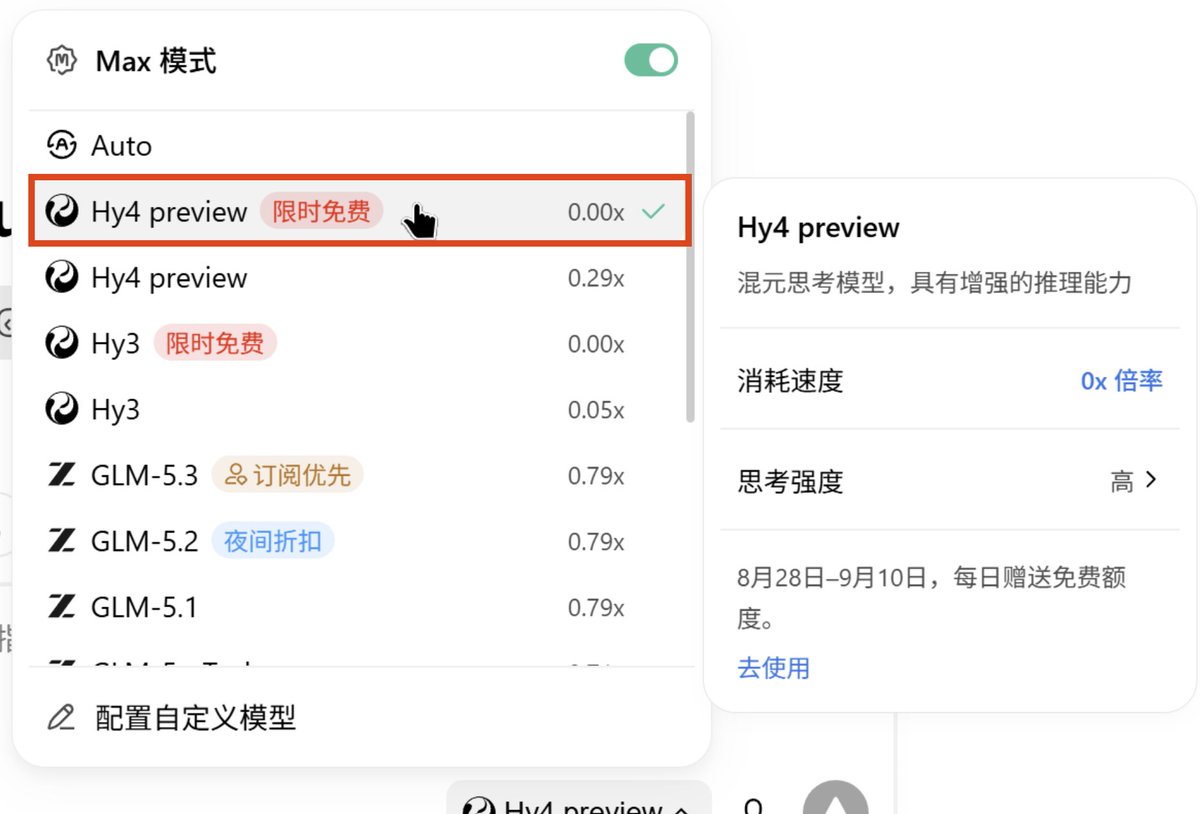
Task: Select GLM-5.3 model
Action: pyautogui.click(x=358, y=476)
